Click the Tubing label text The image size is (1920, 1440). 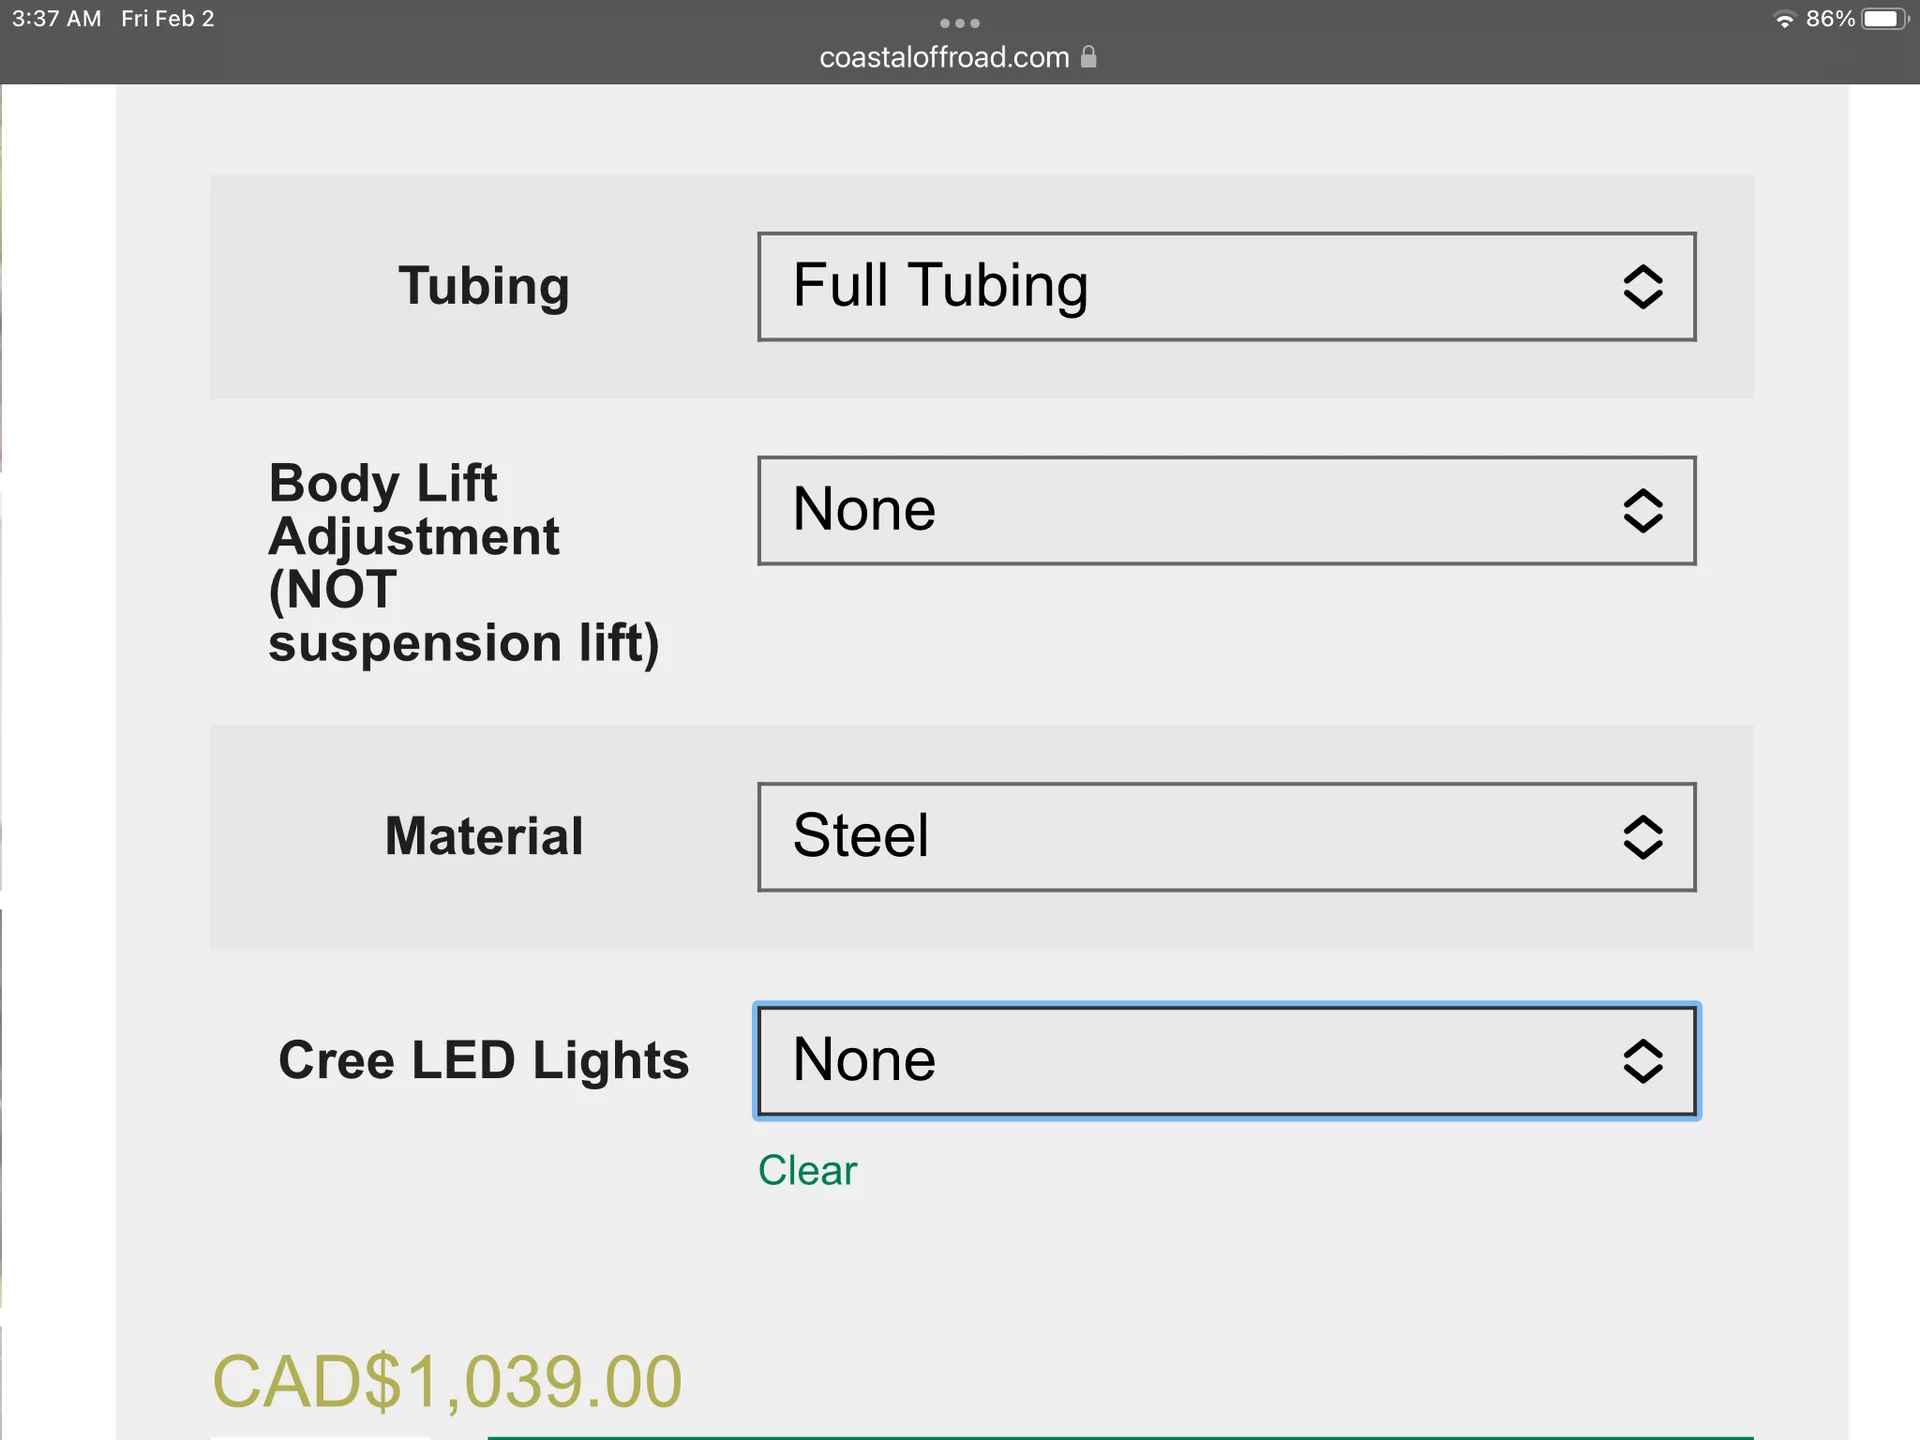click(x=484, y=286)
